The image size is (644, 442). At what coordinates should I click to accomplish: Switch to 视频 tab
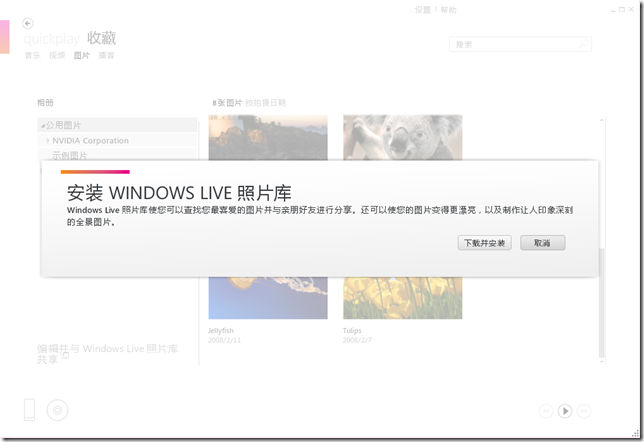point(57,55)
